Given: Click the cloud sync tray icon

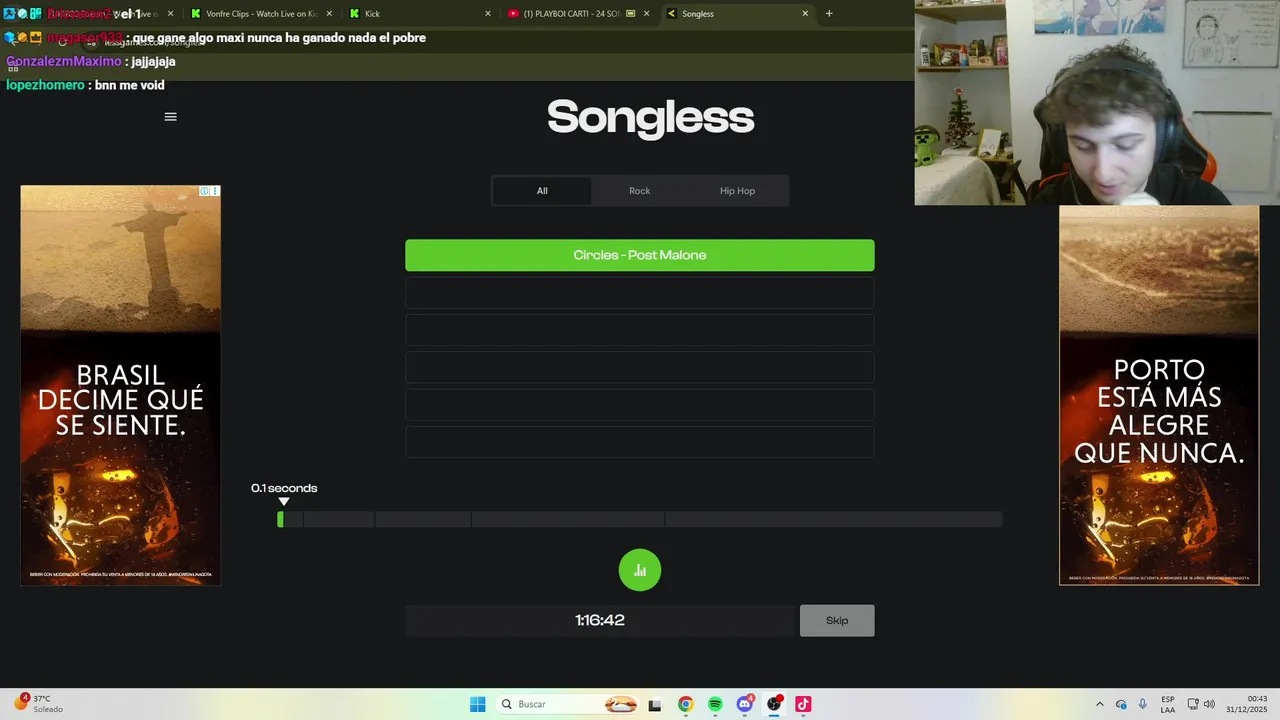Looking at the screenshot, I should coord(1121,704).
